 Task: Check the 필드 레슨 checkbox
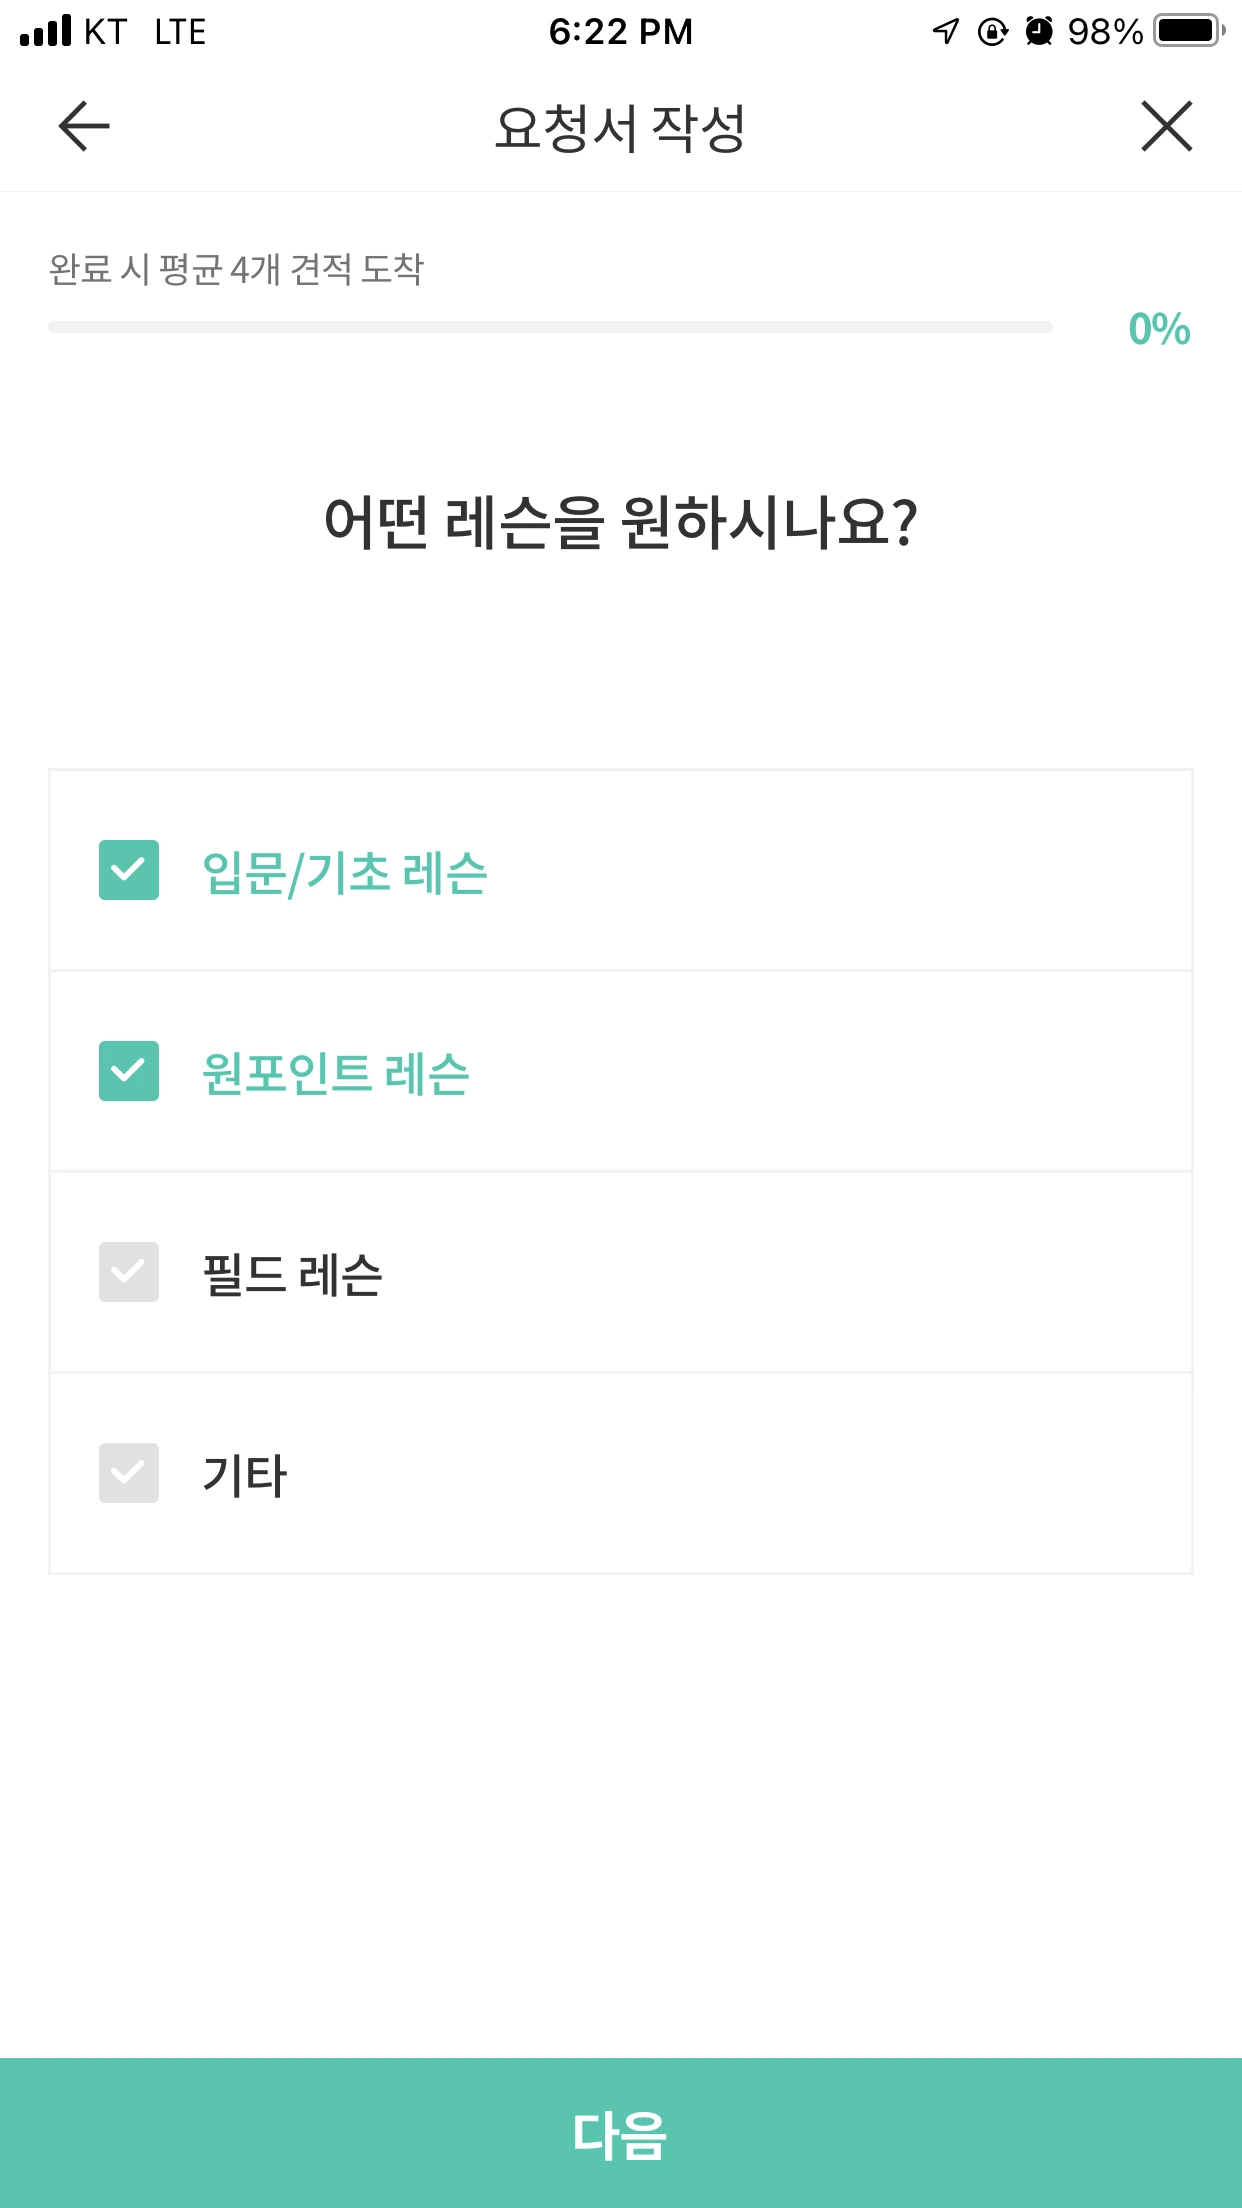click(129, 1272)
